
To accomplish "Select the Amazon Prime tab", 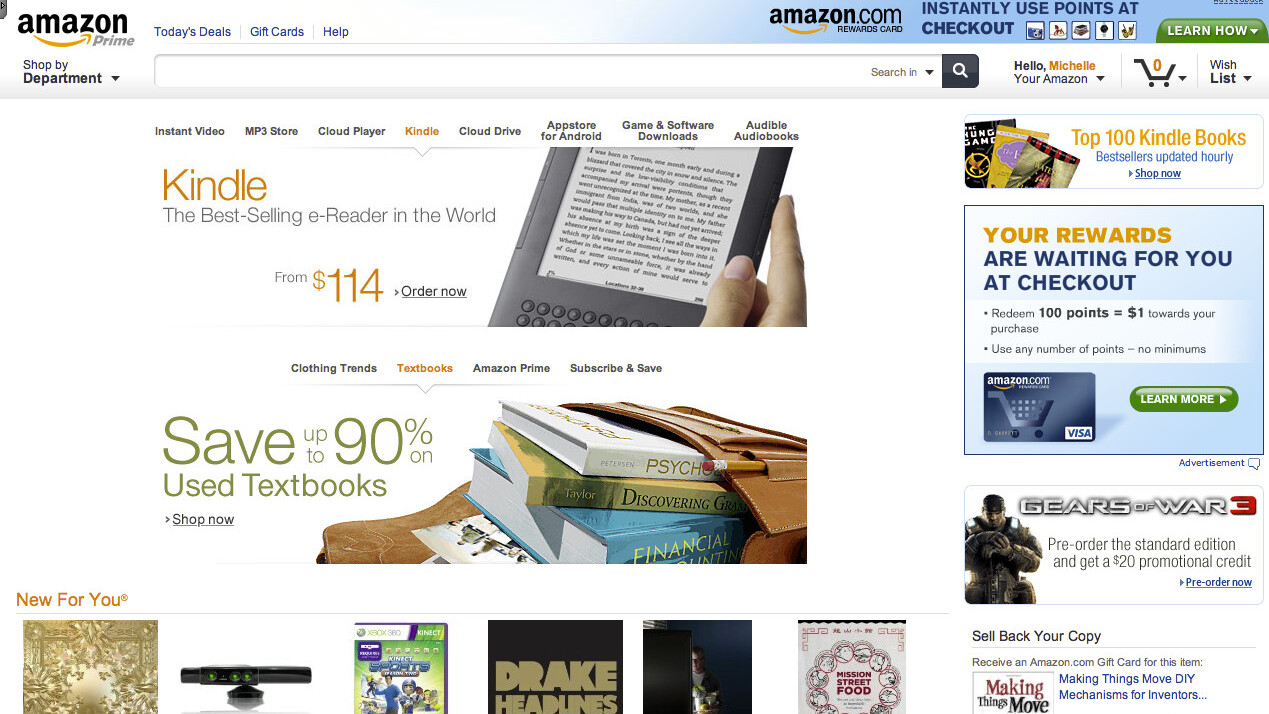I will tap(511, 368).
